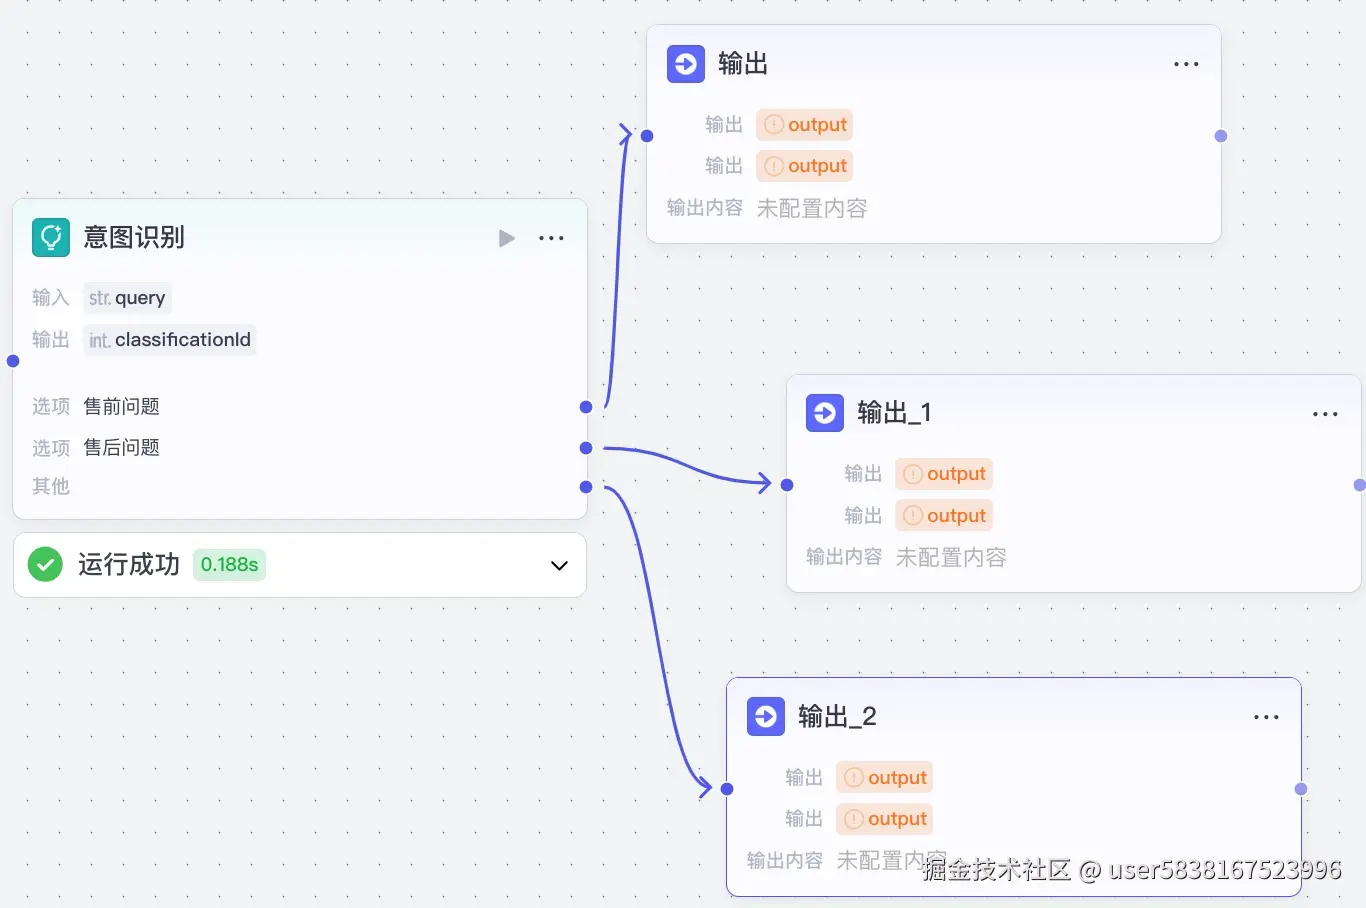Viewport: 1366px width, 908px height.
Task: Click the 意图识别 node input port
Action: coord(13,361)
